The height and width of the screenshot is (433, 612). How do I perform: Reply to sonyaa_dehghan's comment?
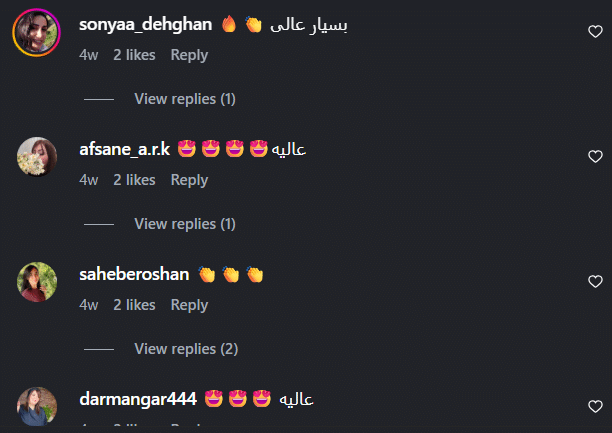point(189,55)
